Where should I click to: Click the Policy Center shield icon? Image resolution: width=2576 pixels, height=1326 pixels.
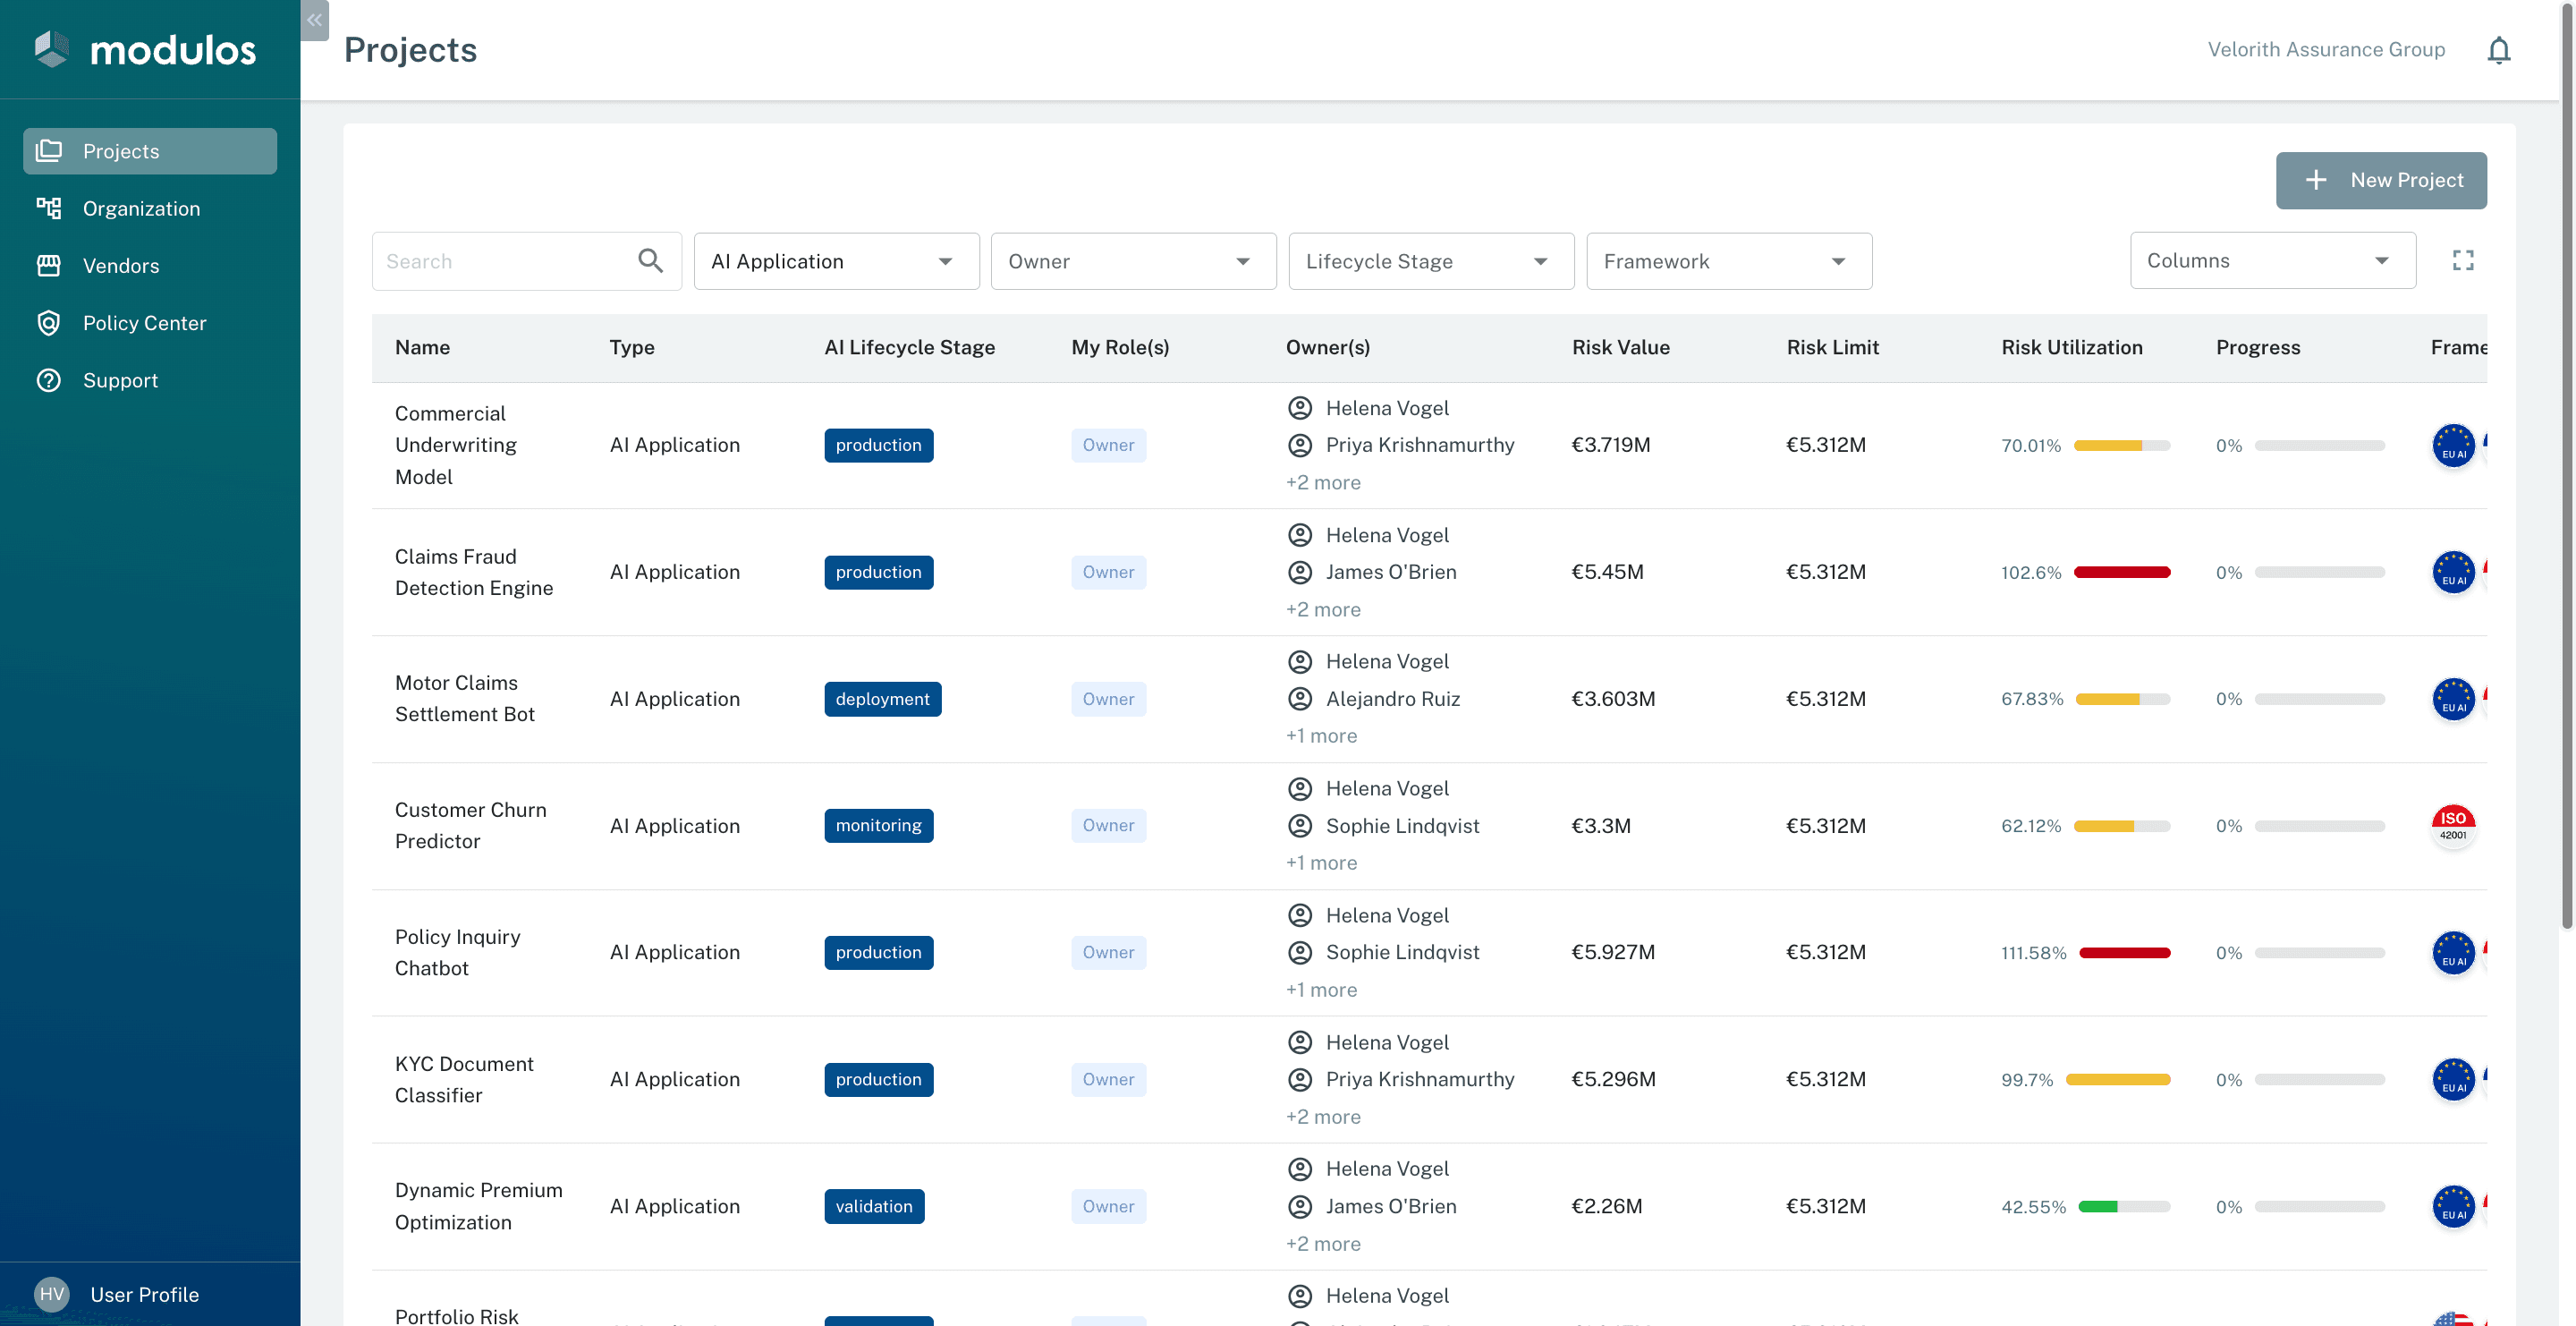coord(49,323)
